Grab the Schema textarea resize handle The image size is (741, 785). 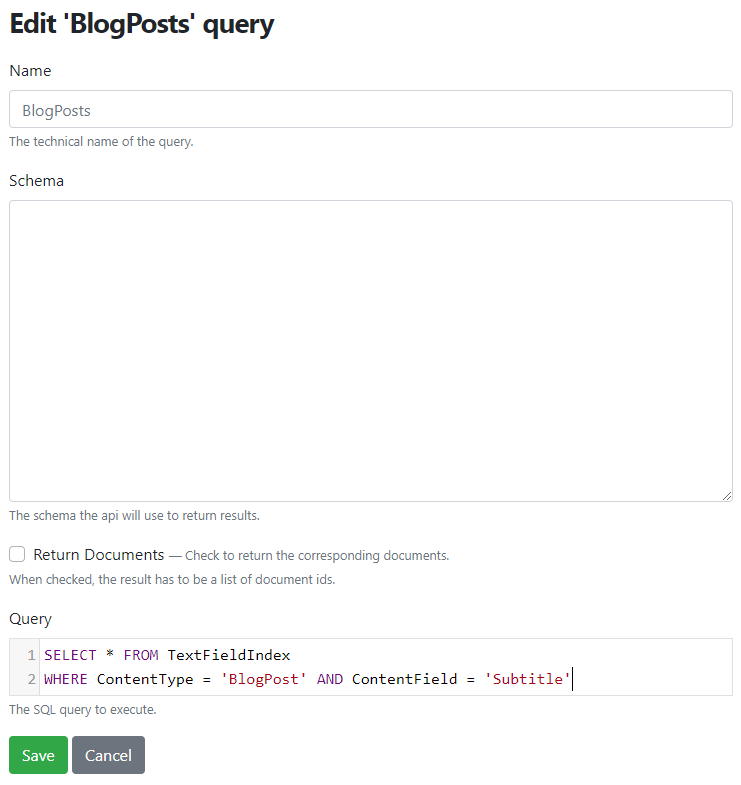pos(726,496)
